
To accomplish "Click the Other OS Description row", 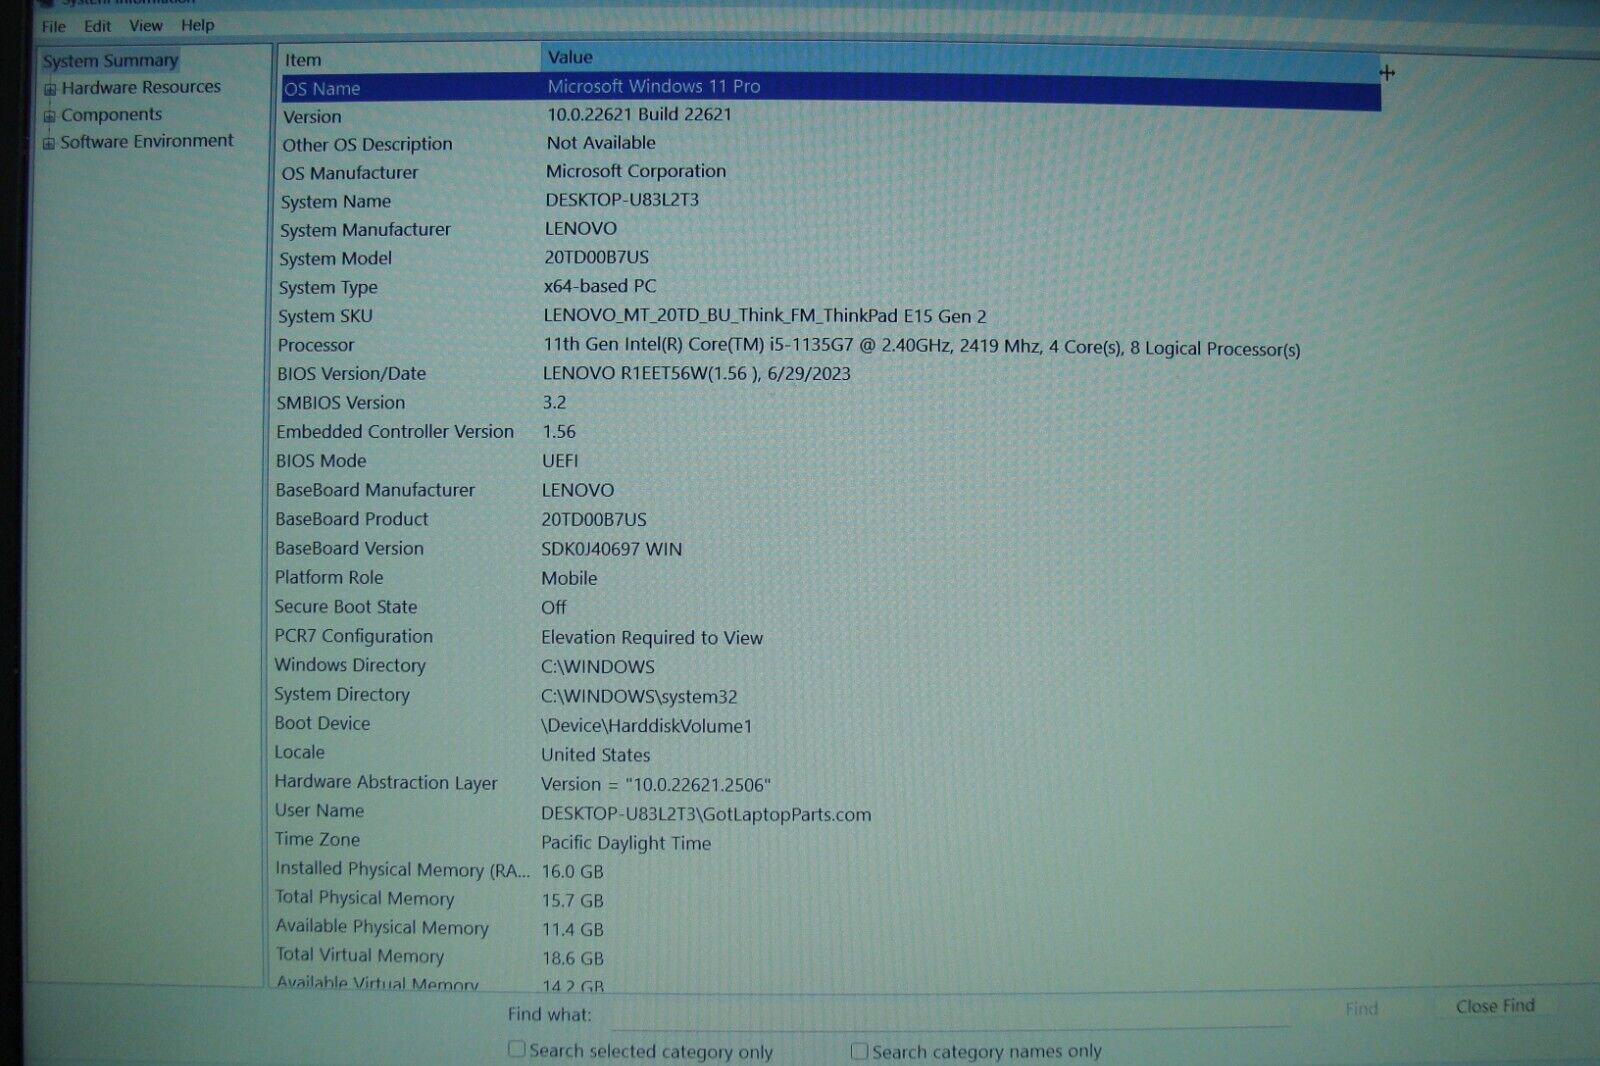I will pos(830,144).
